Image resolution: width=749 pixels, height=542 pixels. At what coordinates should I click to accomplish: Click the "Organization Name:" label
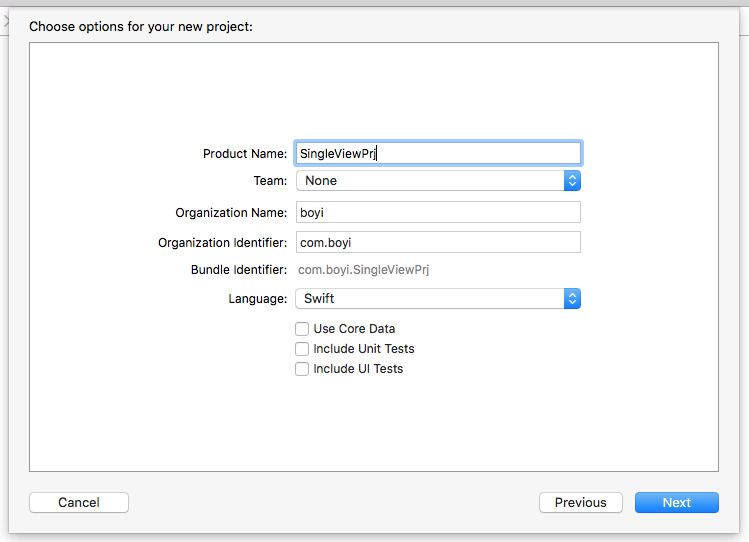click(x=231, y=213)
